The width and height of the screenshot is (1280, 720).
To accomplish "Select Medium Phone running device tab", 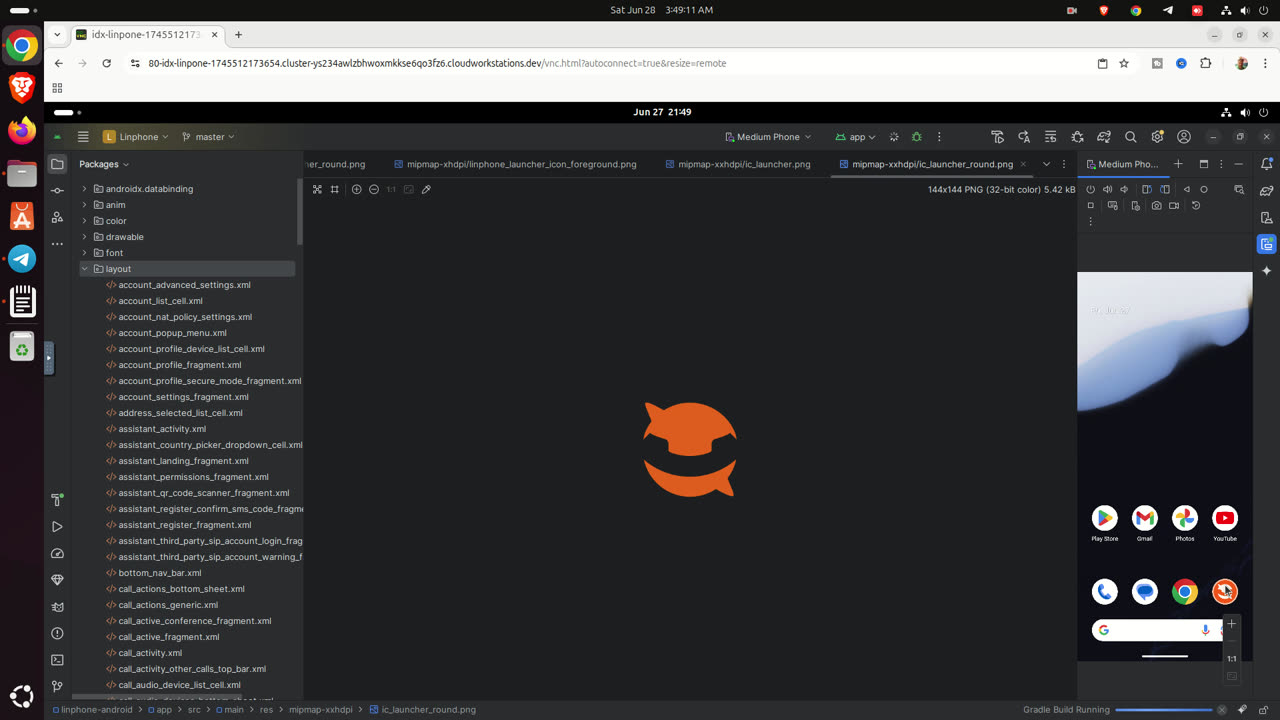I will tap(1121, 164).
